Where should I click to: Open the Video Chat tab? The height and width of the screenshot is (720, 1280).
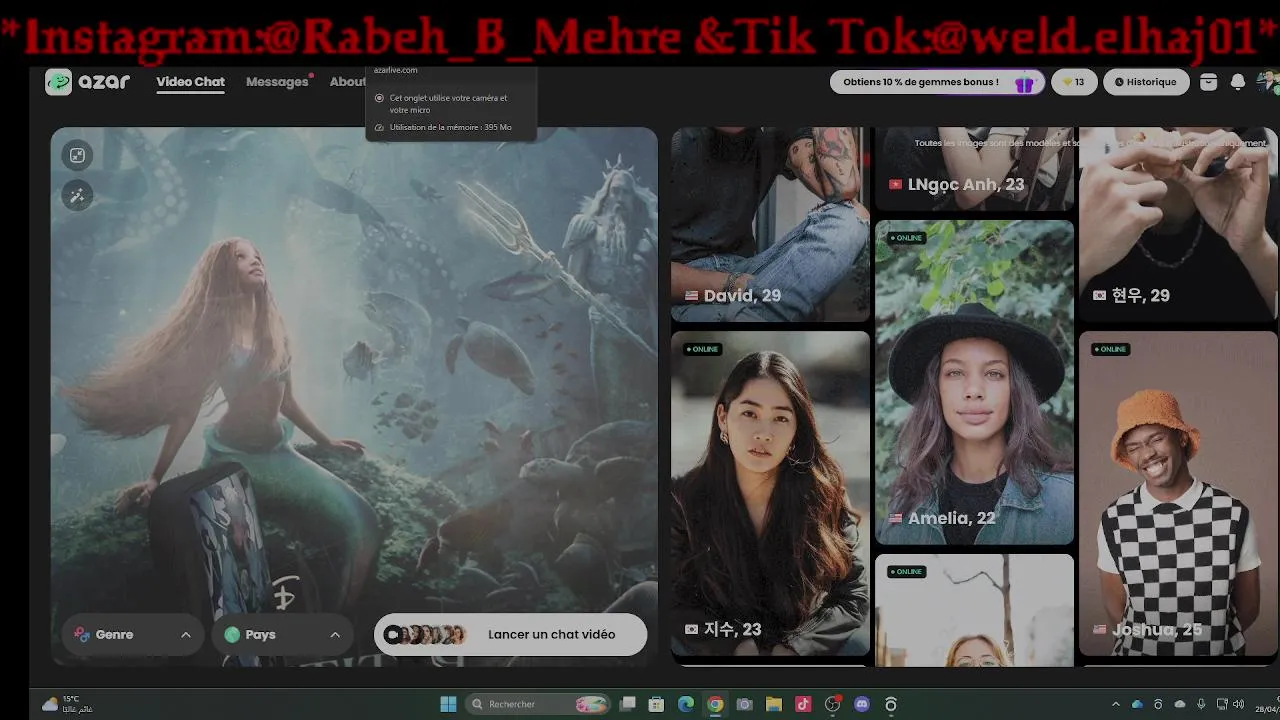pos(190,82)
